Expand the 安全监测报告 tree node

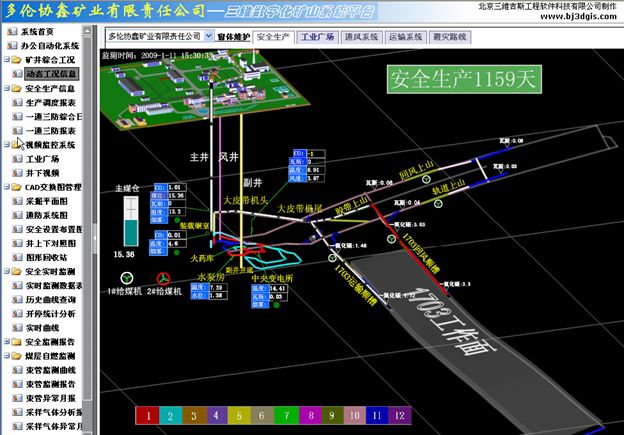click(7, 341)
